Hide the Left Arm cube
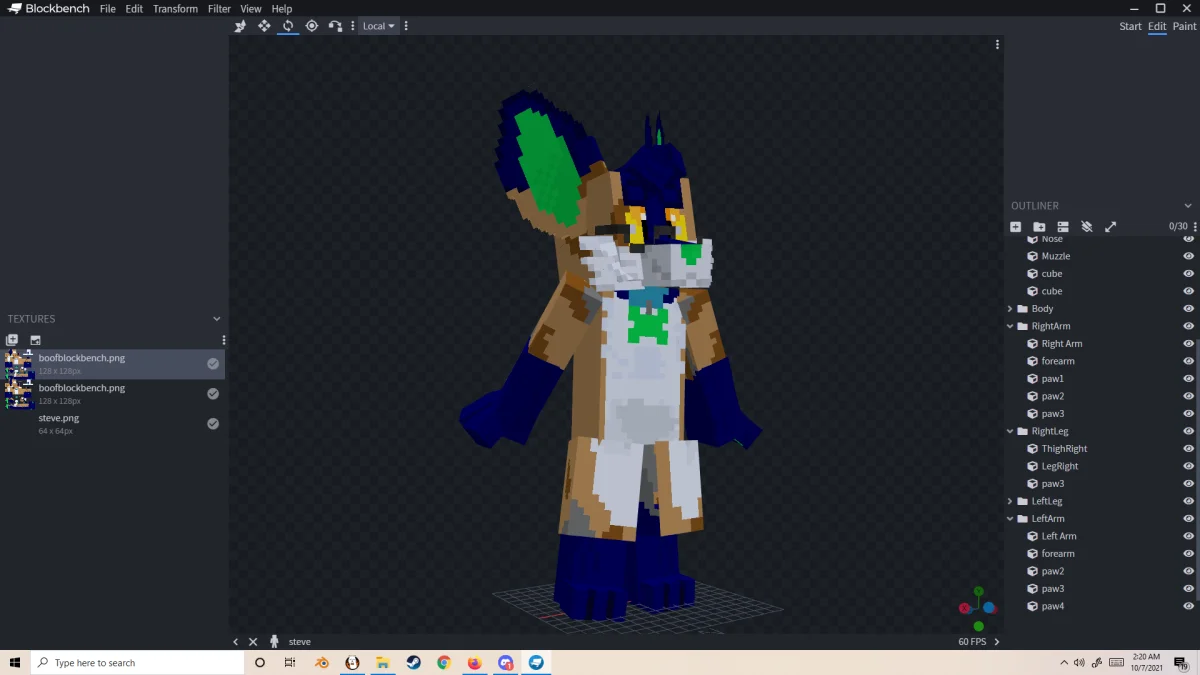 (x=1189, y=536)
